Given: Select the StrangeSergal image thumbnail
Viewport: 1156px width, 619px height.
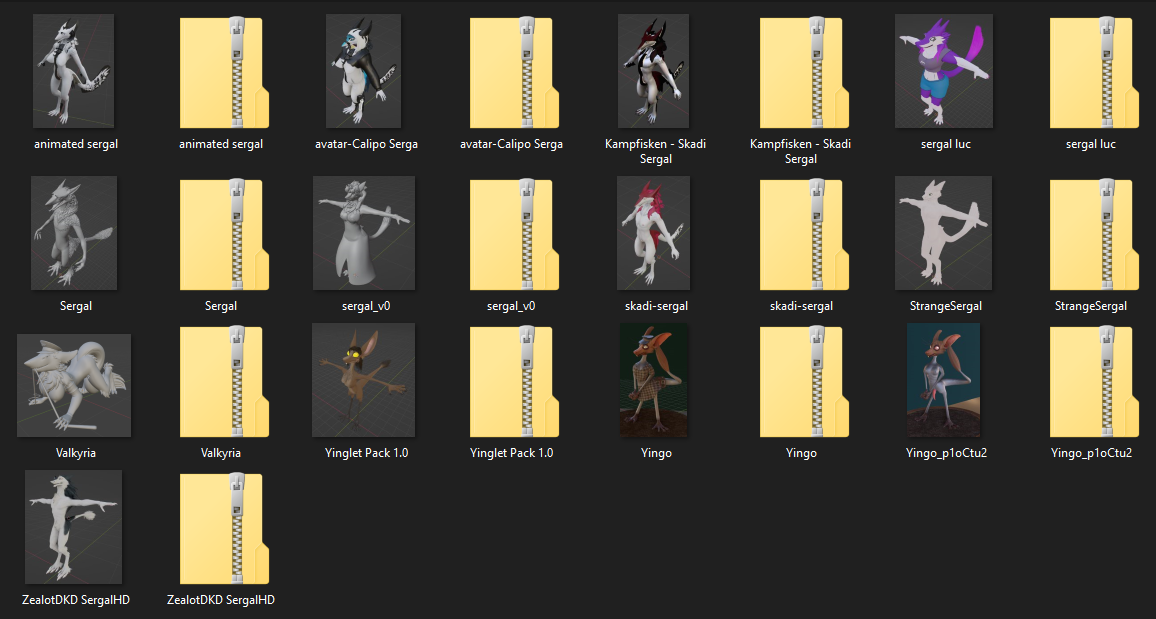Looking at the screenshot, I should 944,233.
